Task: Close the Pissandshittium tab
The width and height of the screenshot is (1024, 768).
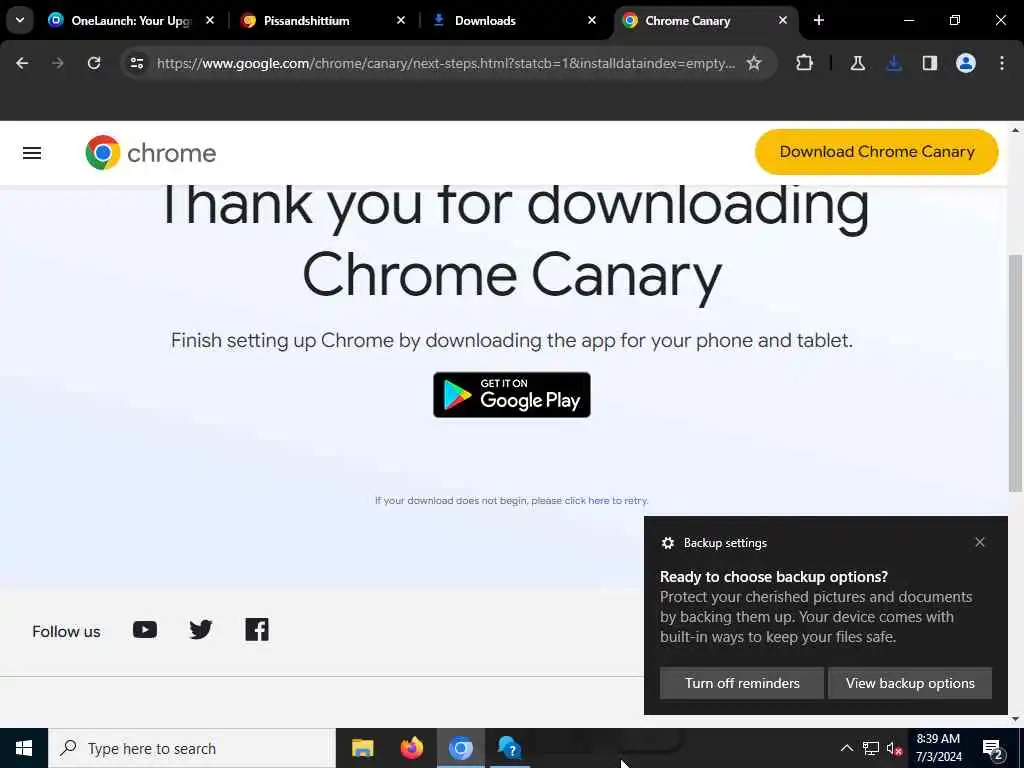Action: pos(401,20)
